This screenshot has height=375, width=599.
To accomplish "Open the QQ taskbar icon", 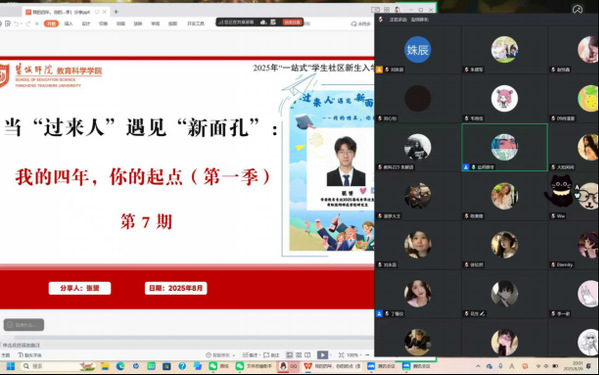I will point(288,366).
